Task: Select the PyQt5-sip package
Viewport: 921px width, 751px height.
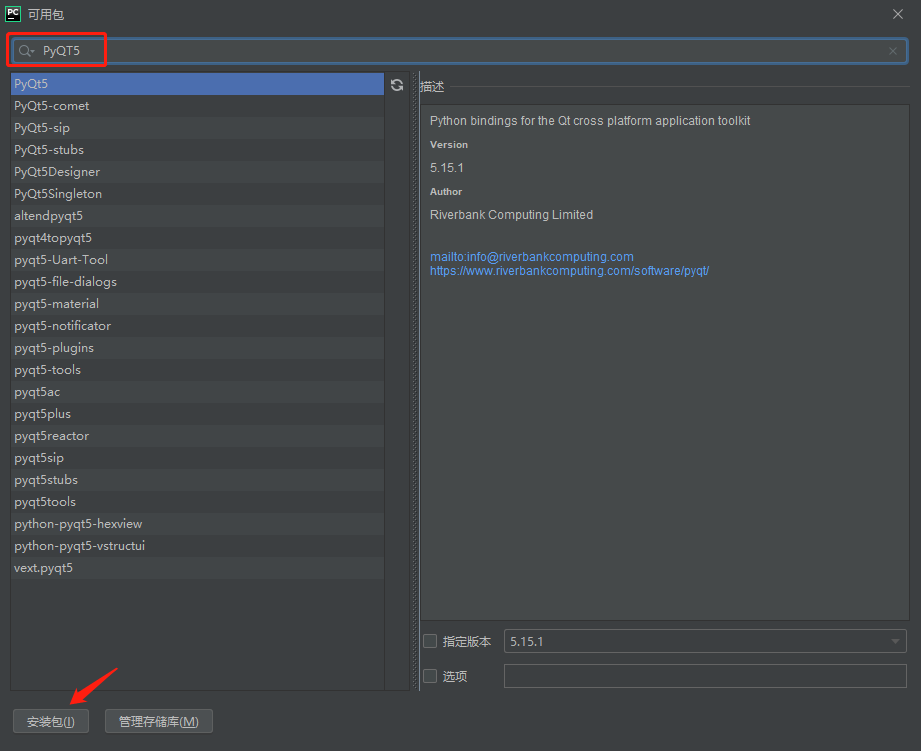Action: tap(47, 127)
